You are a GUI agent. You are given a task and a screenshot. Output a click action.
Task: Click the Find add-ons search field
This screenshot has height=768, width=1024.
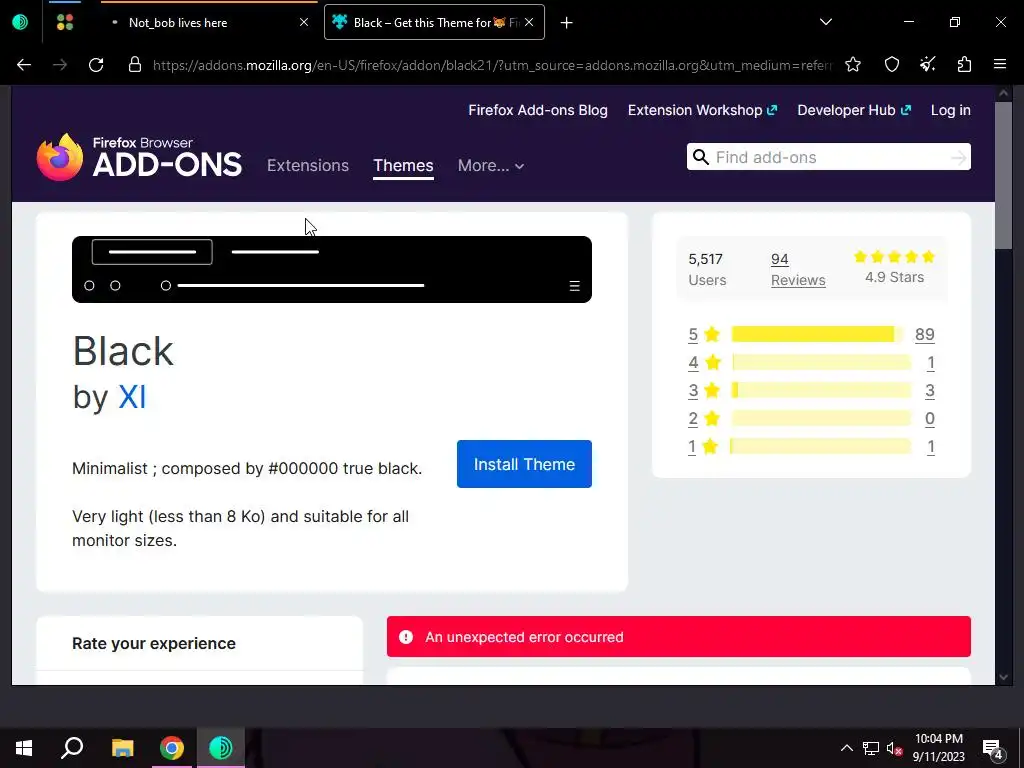[828, 157]
